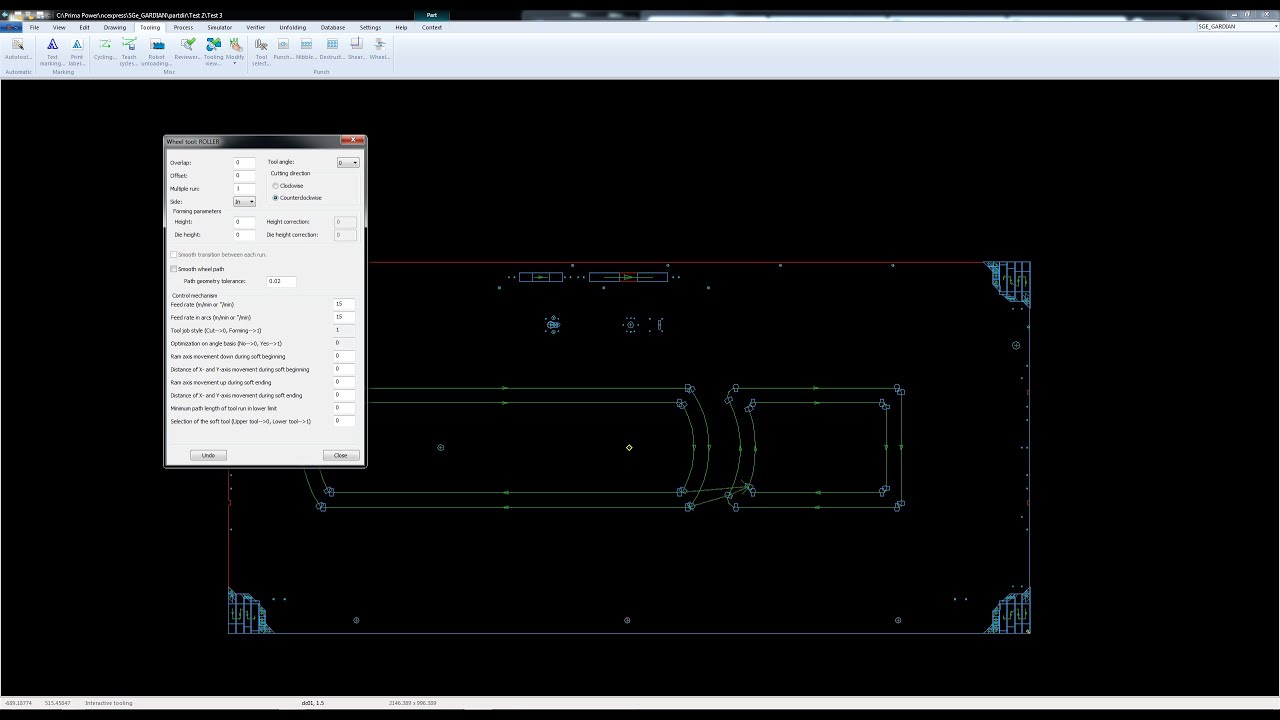Switch to the Database tab

(x=333, y=27)
